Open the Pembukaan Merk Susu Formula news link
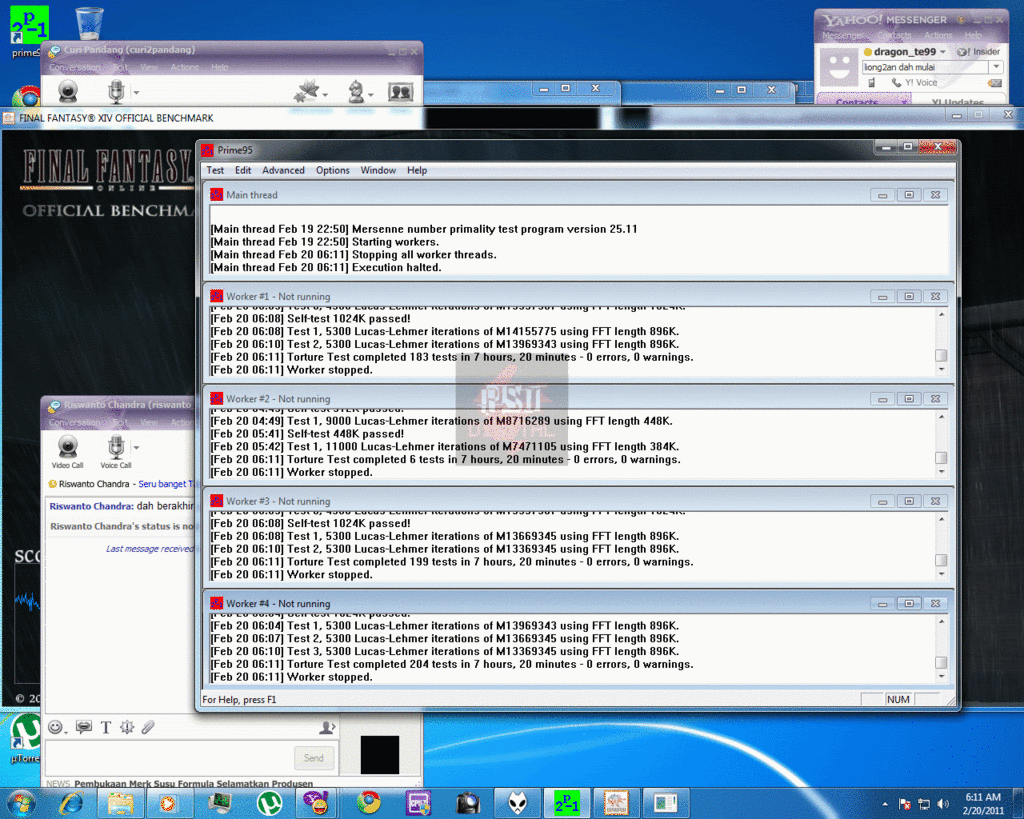The image size is (1024, 819). pyautogui.click(x=193, y=784)
